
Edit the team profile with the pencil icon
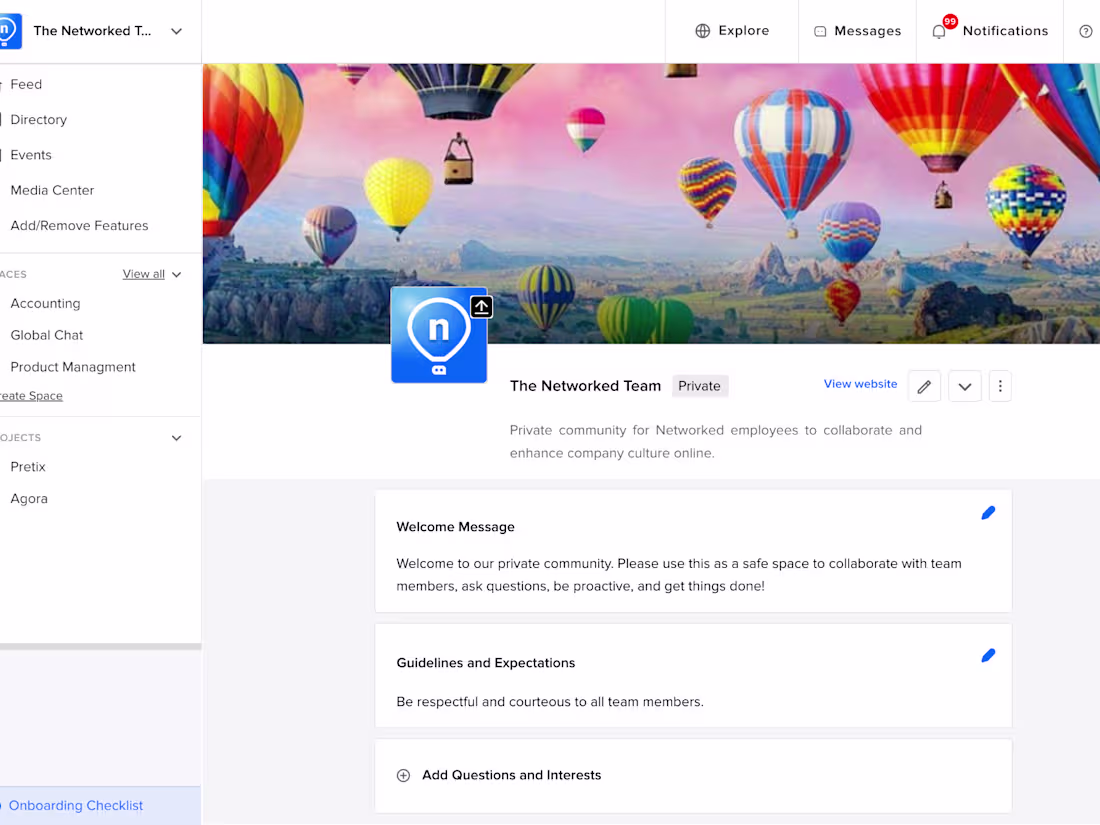pyautogui.click(x=924, y=386)
